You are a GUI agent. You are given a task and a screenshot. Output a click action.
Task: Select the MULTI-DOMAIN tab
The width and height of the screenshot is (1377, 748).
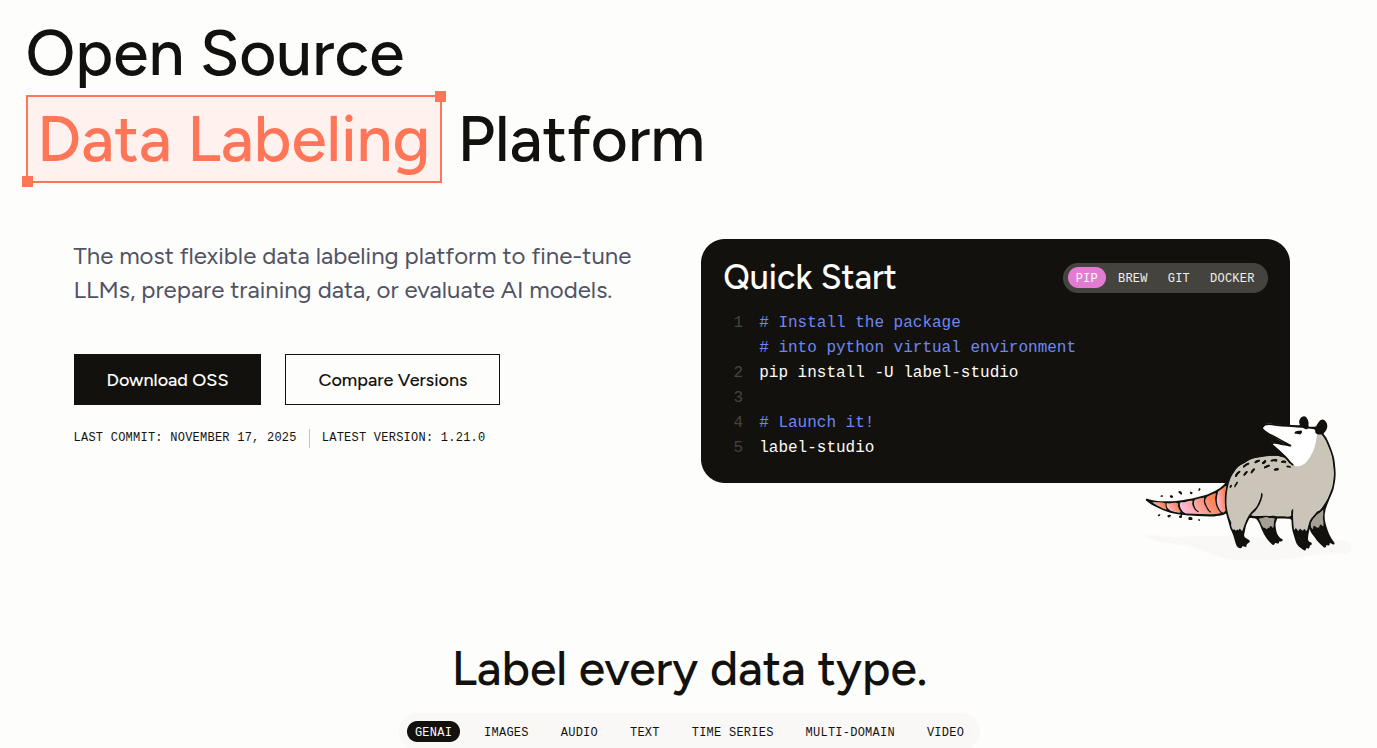pos(850,732)
